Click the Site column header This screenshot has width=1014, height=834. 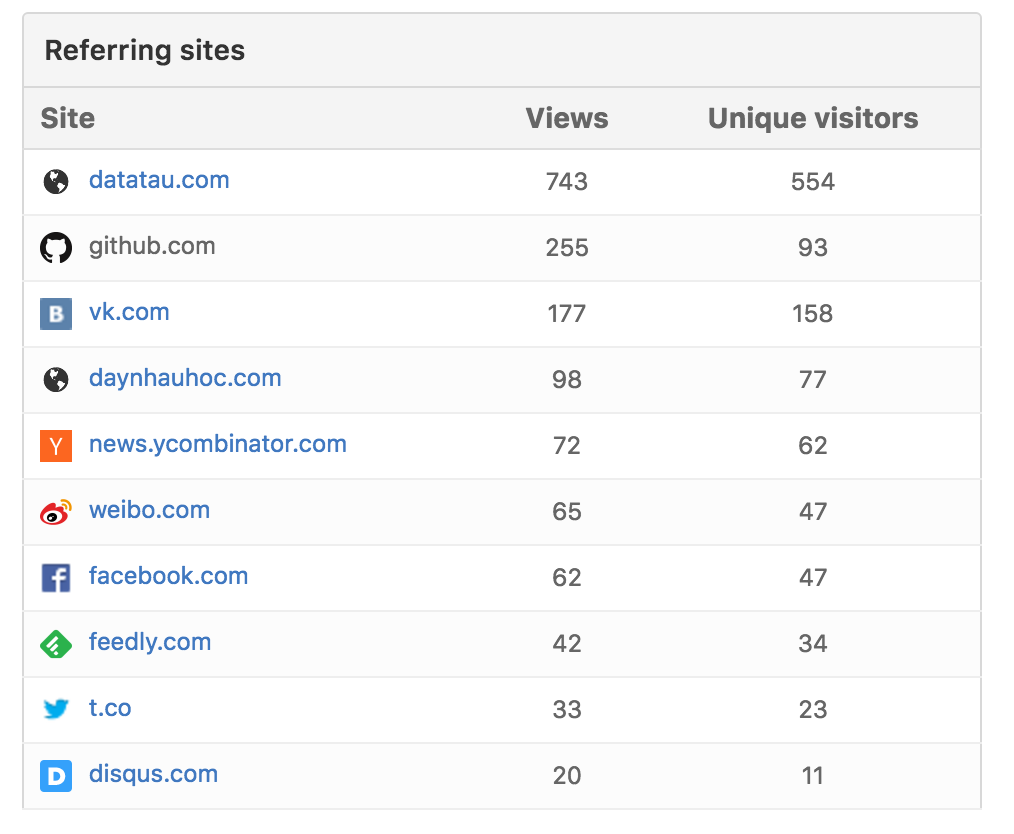click(x=68, y=118)
